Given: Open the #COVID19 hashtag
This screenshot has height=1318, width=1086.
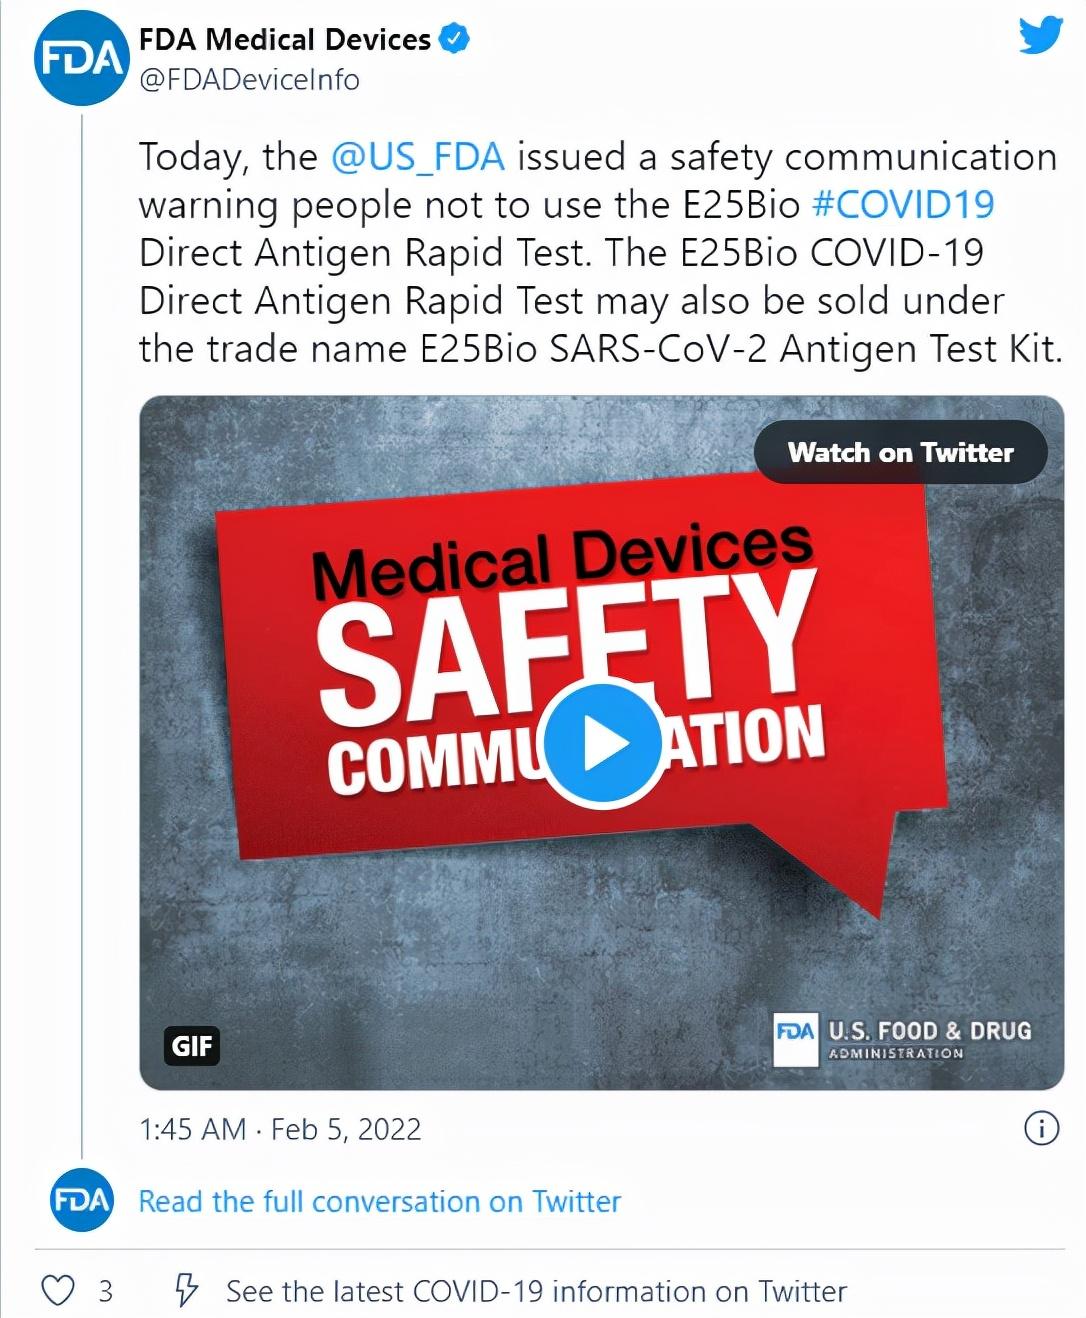Looking at the screenshot, I should coord(904,205).
